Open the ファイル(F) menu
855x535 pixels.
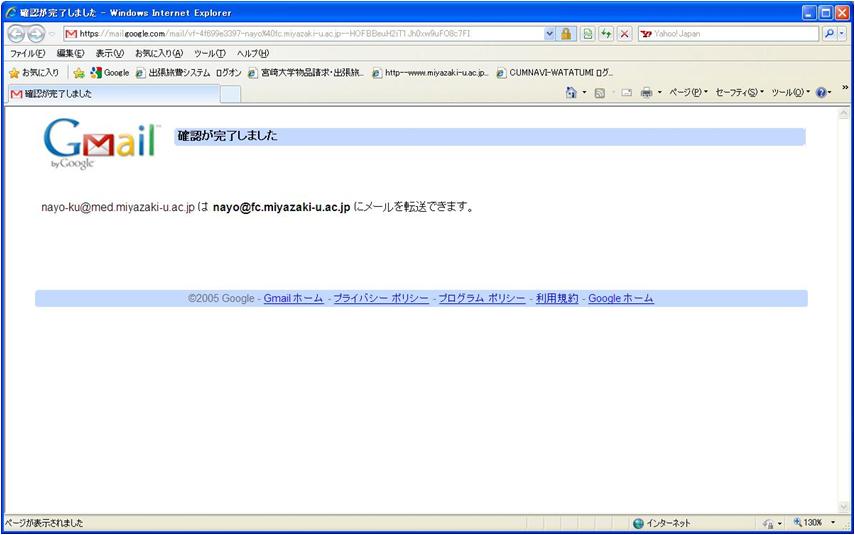[27, 53]
